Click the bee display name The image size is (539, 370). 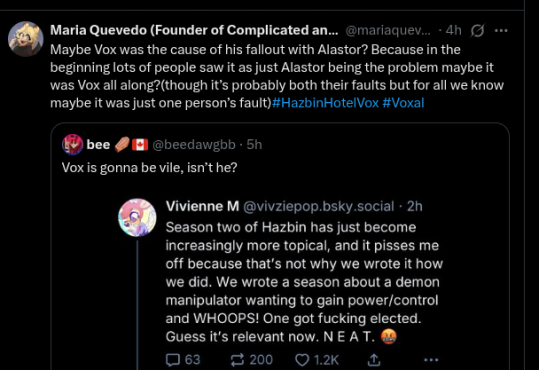(98, 144)
